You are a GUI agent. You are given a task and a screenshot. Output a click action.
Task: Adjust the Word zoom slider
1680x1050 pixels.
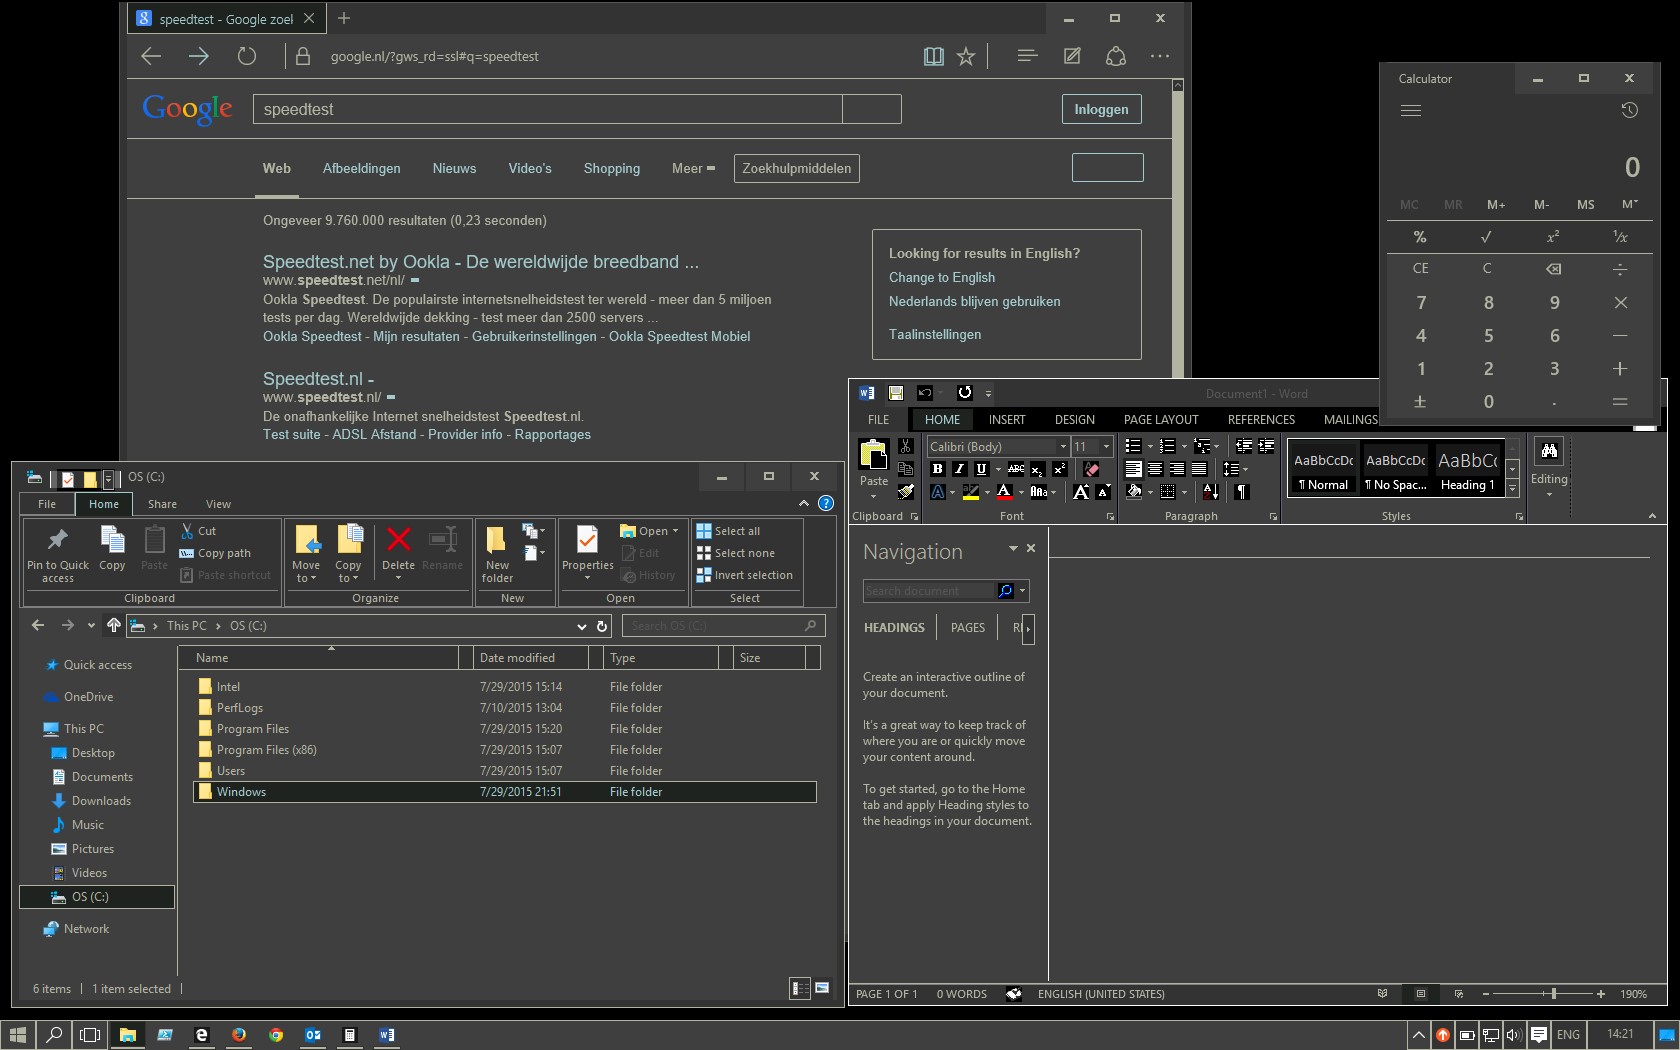tap(1553, 993)
